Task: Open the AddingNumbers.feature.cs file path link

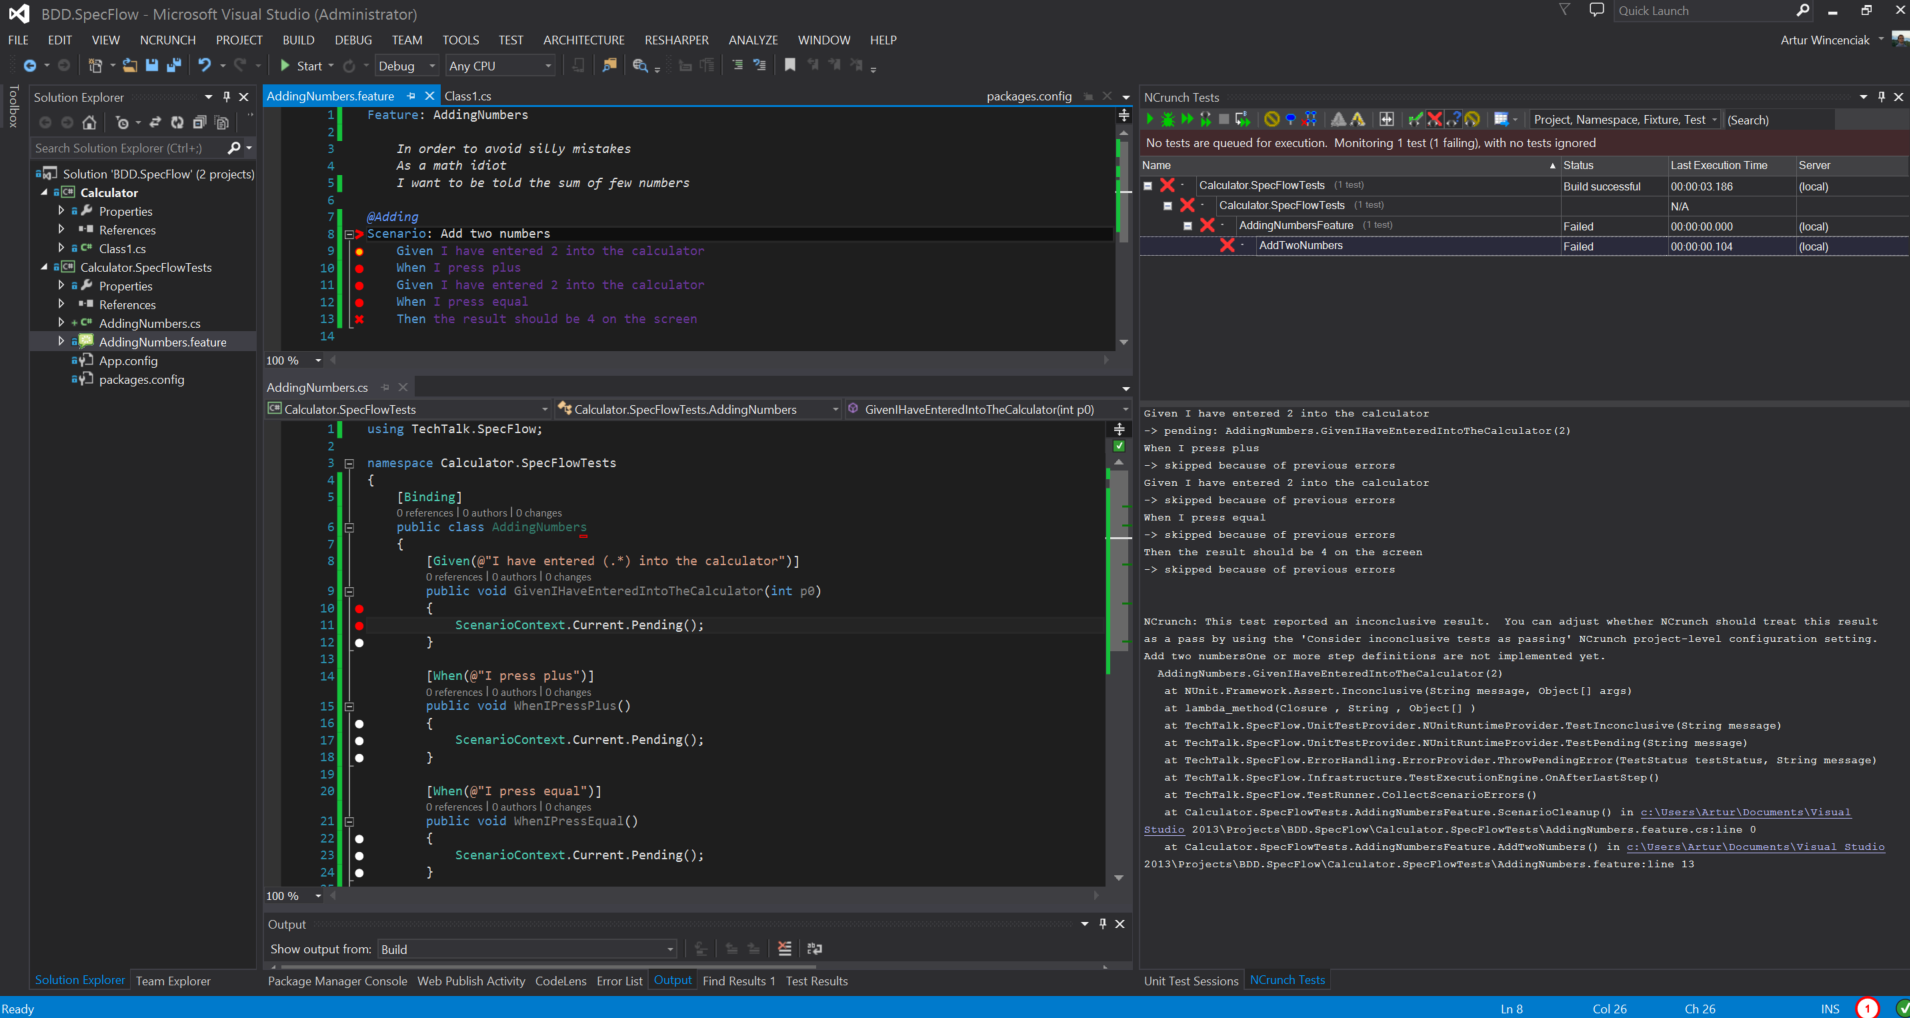Action: click(1744, 812)
